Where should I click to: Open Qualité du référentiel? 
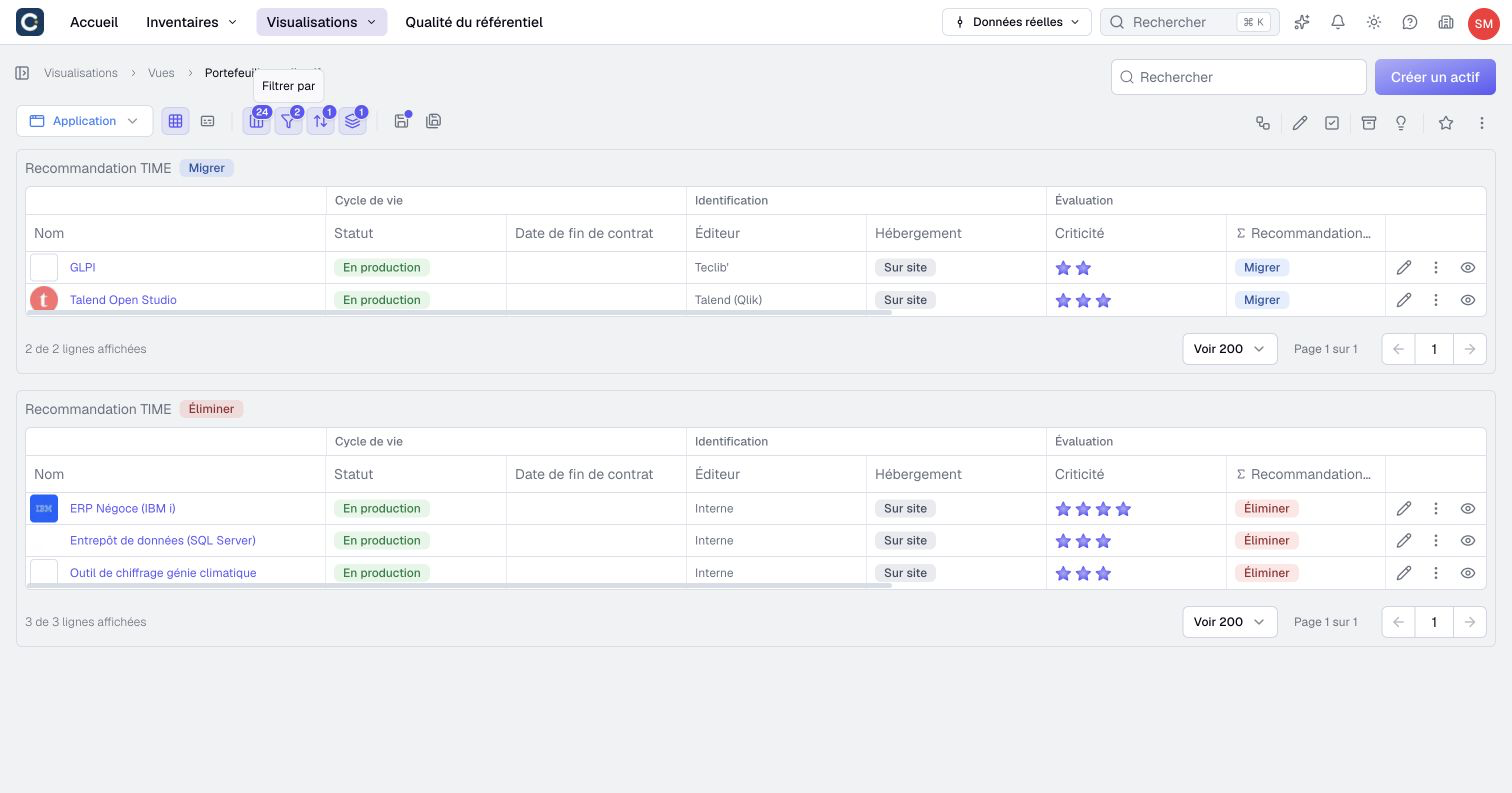(474, 22)
